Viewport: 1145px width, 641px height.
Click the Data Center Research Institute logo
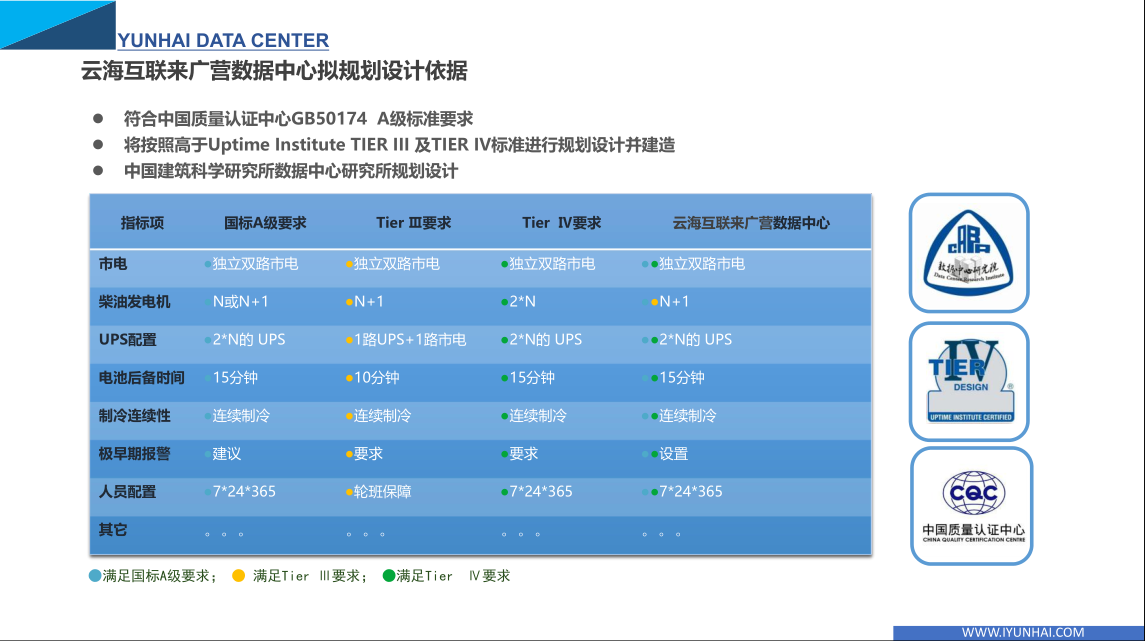coord(968,252)
